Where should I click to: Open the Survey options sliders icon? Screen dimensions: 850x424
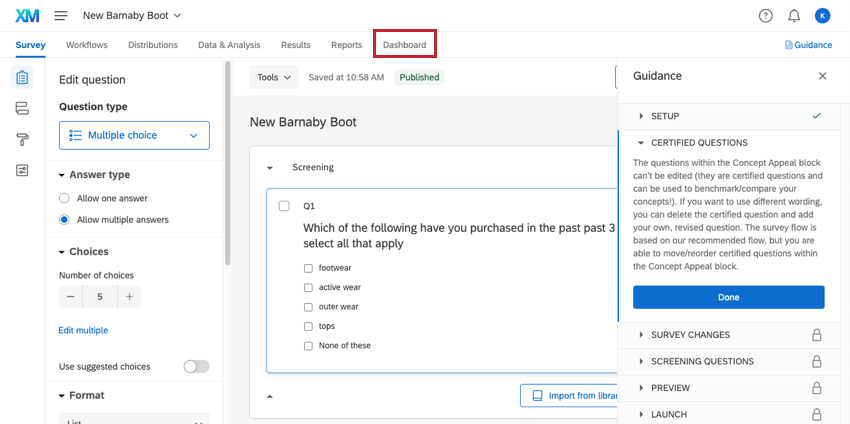point(22,170)
